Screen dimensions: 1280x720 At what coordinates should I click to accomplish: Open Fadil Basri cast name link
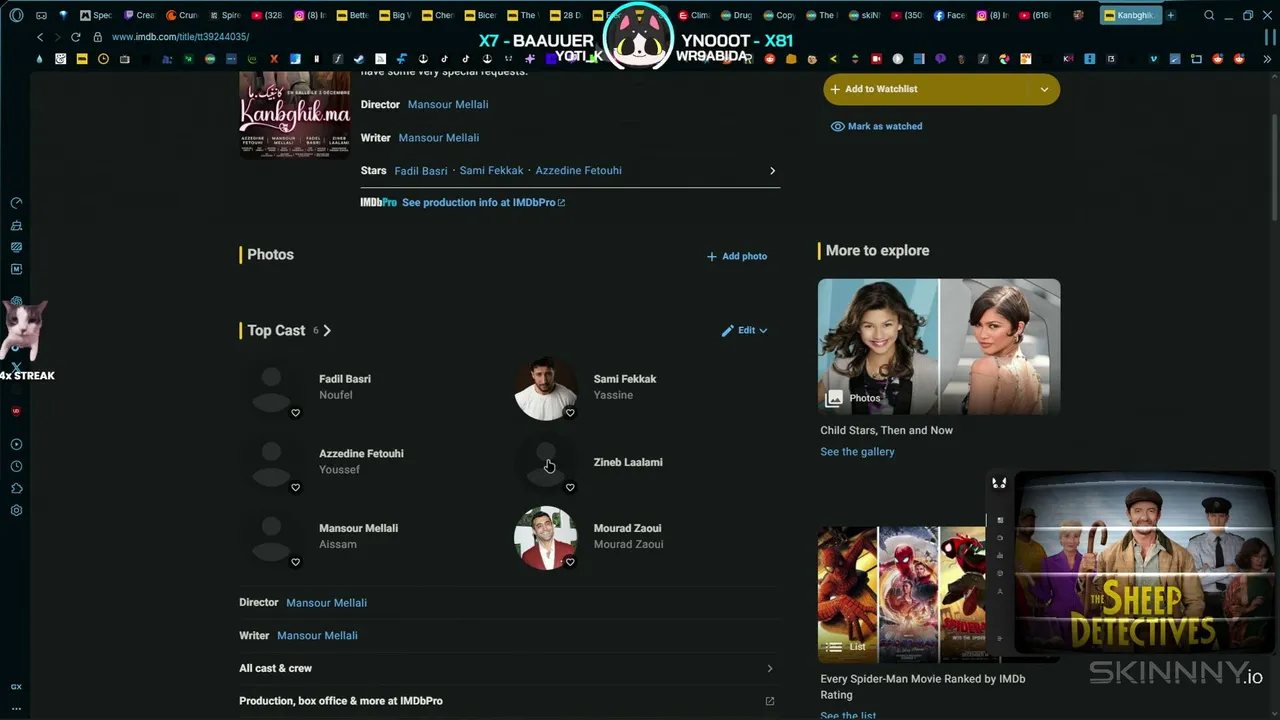click(345, 380)
